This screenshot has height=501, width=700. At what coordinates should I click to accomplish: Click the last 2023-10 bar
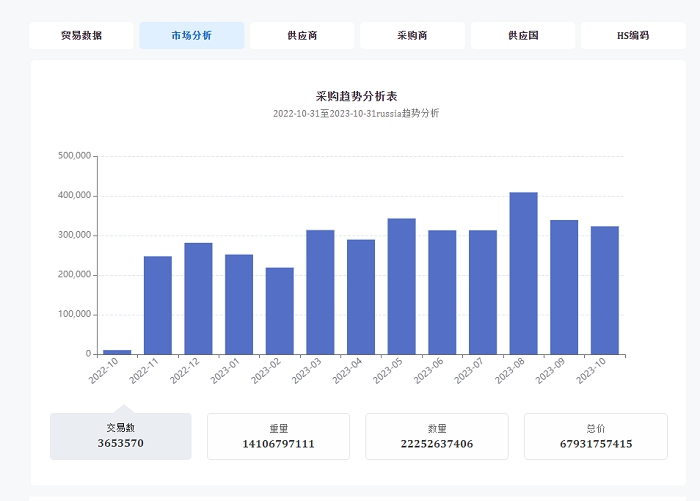tap(604, 290)
